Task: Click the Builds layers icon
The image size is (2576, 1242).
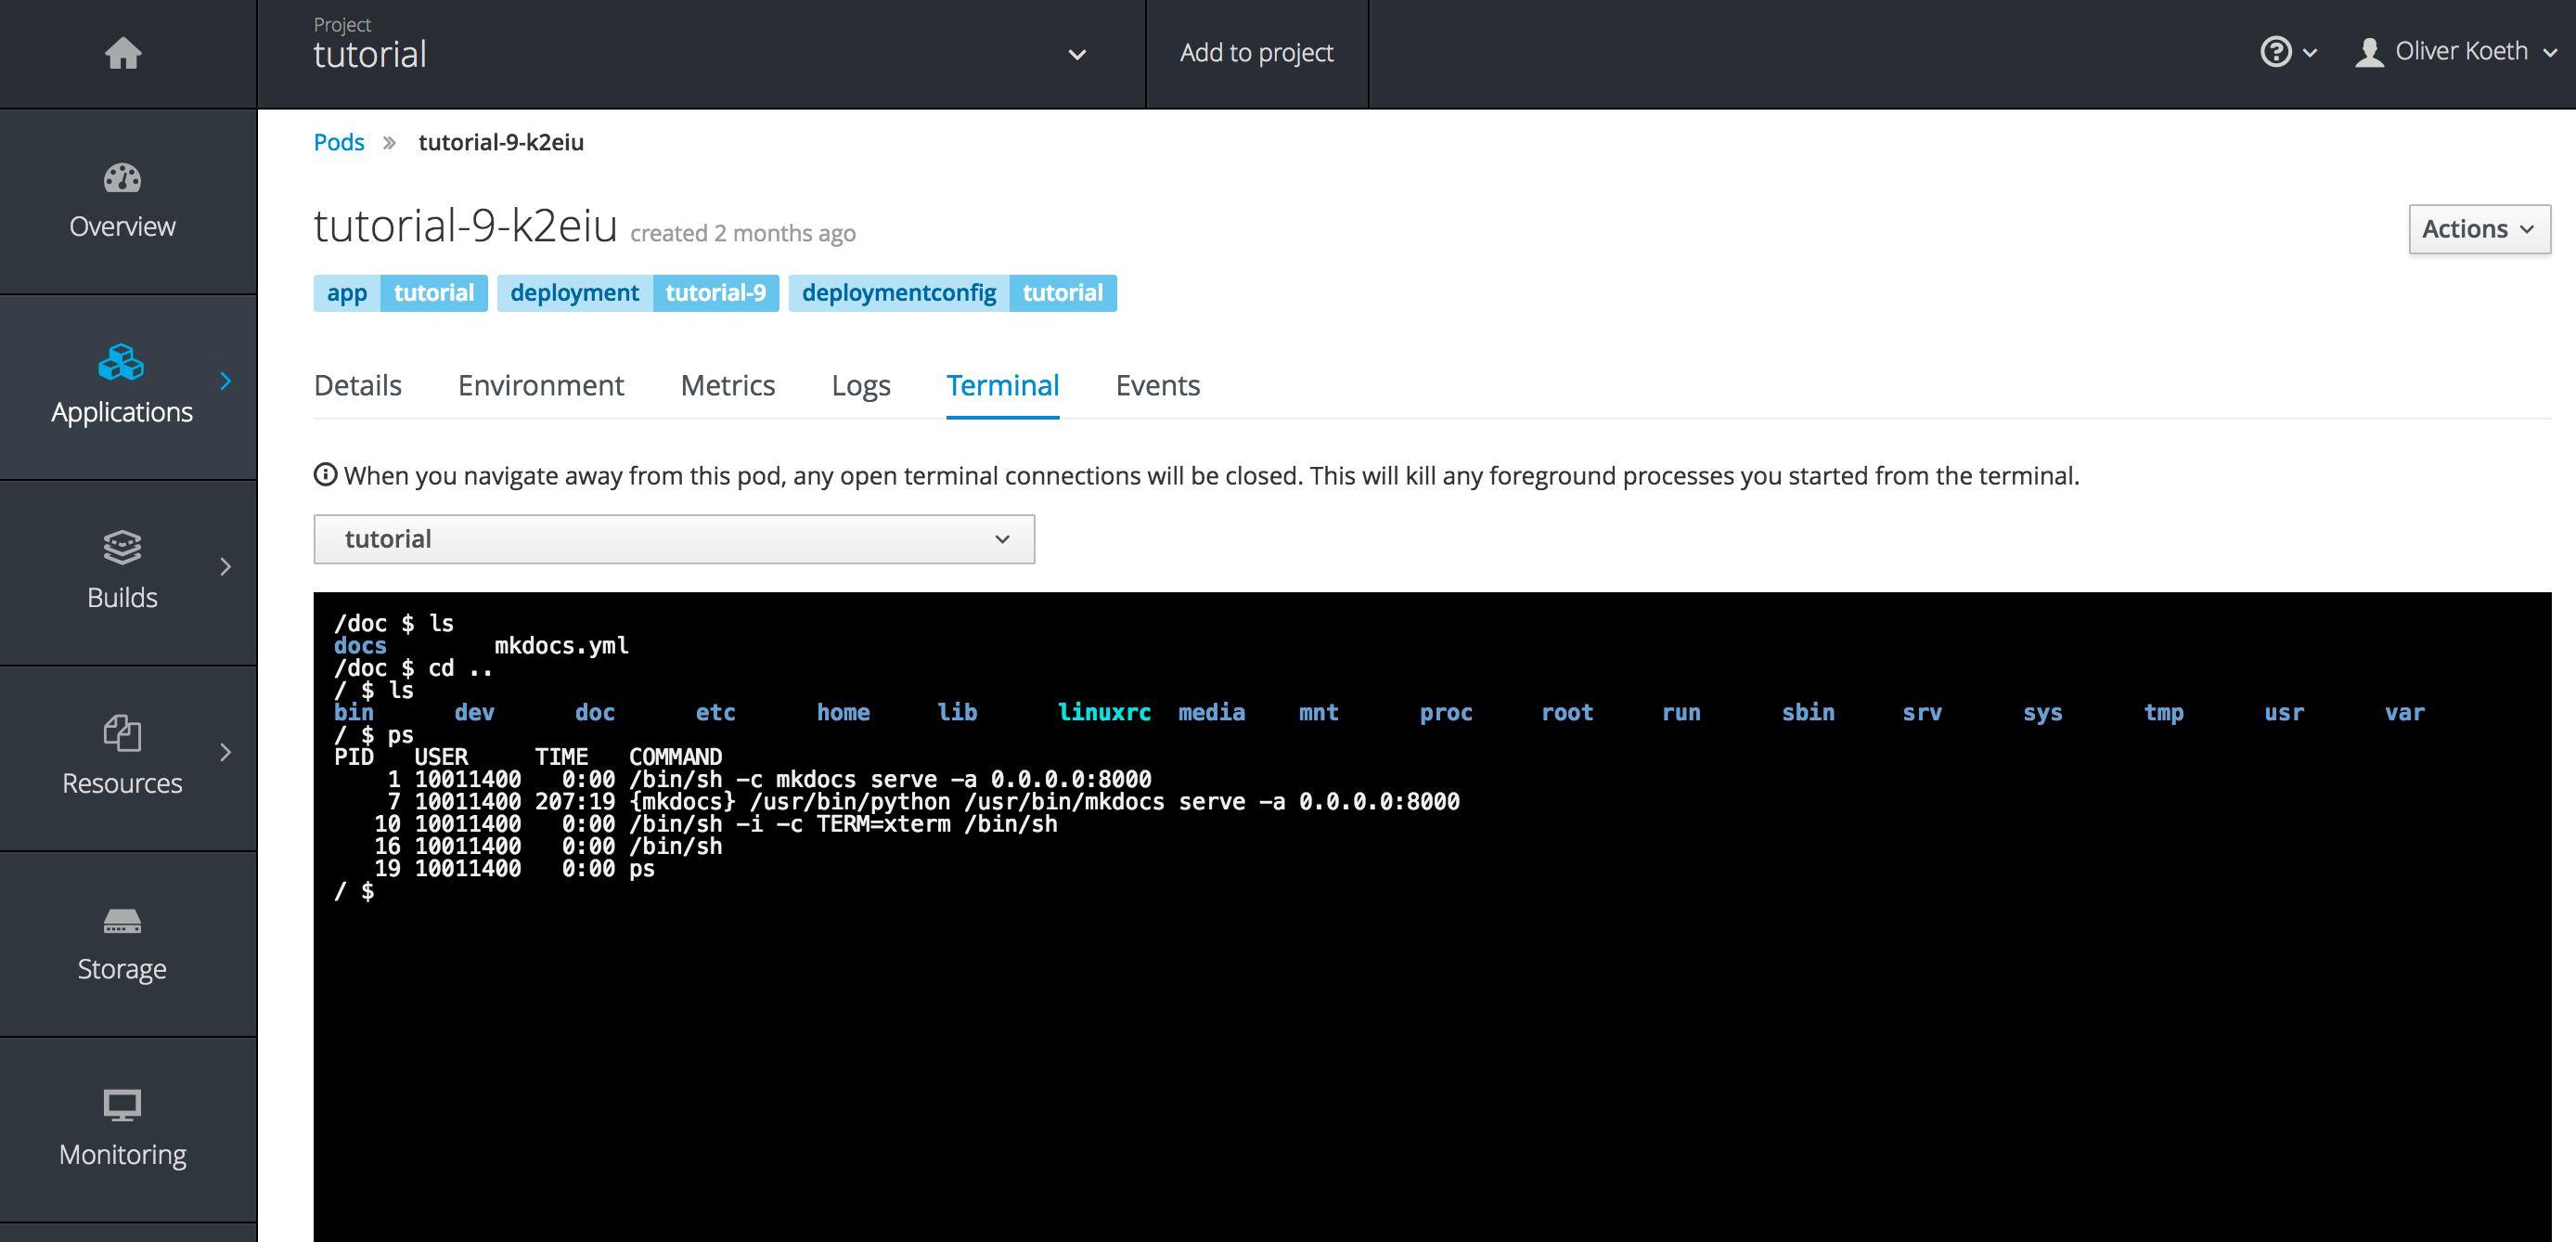Action: [x=122, y=548]
